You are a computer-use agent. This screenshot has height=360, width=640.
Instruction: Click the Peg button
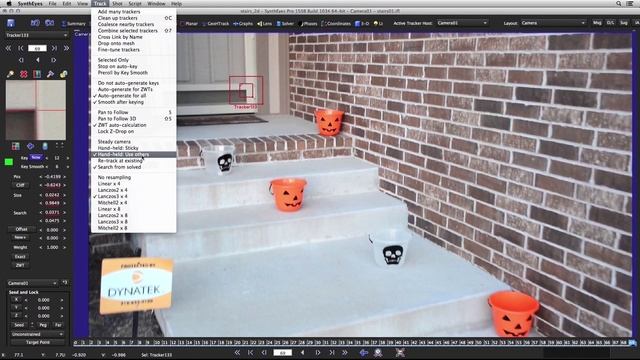(x=43, y=325)
